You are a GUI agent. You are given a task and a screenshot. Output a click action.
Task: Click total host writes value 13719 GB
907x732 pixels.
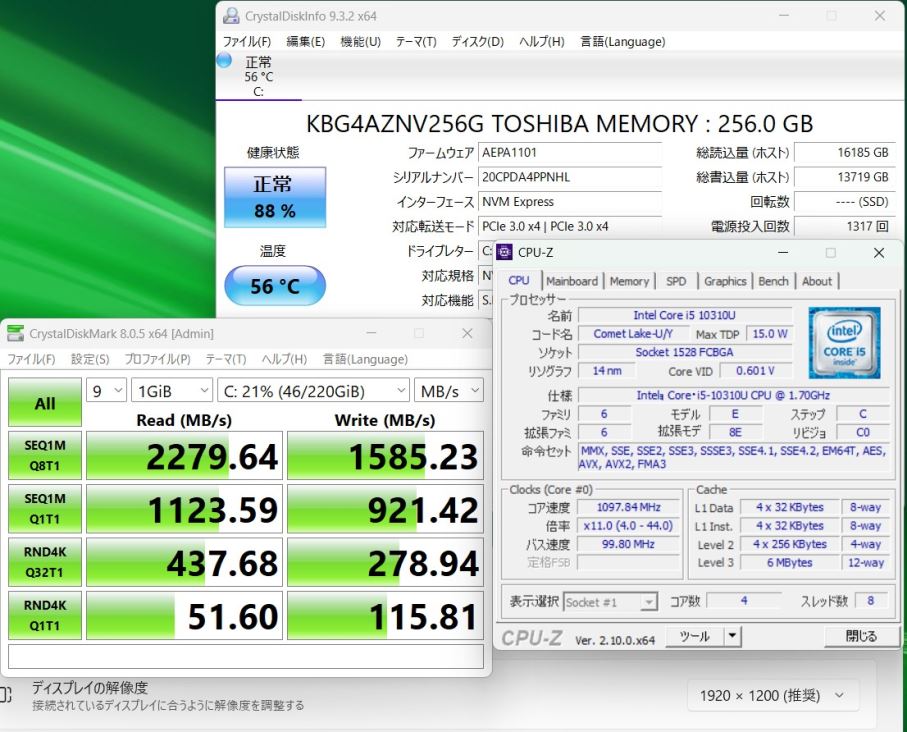pos(844,177)
